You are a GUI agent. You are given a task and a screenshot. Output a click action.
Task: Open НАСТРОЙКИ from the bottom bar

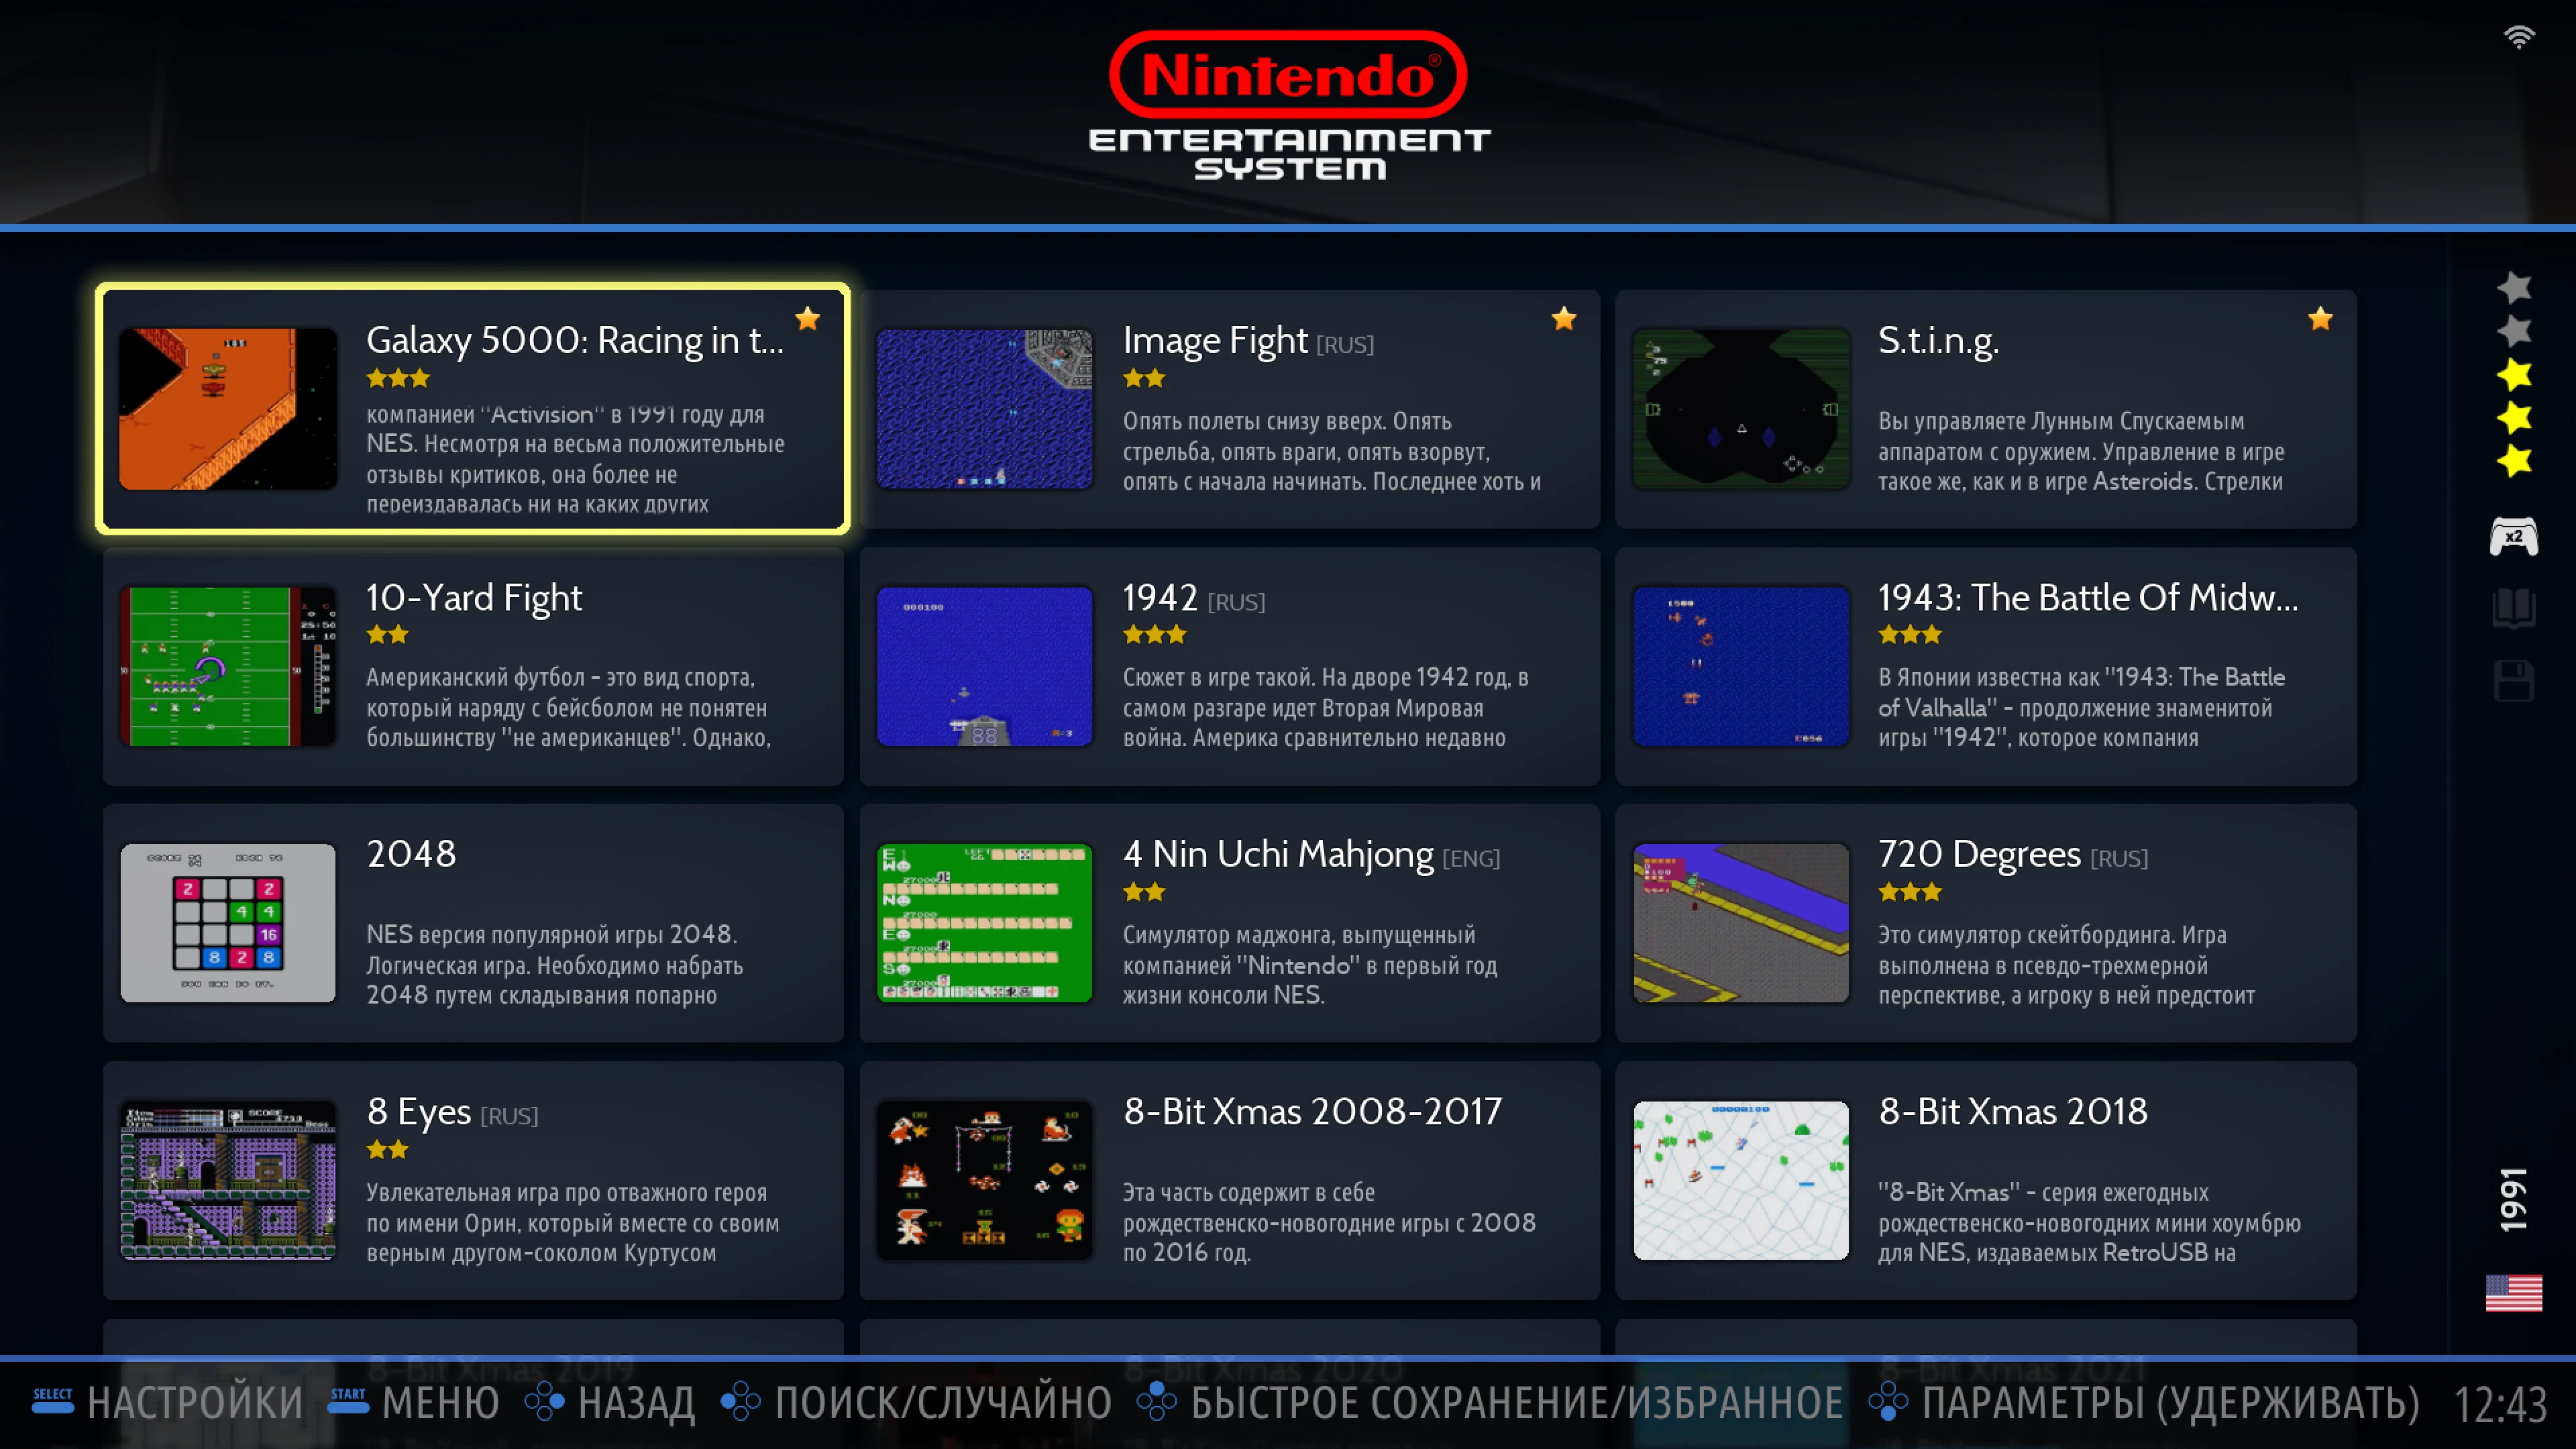click(x=195, y=1402)
